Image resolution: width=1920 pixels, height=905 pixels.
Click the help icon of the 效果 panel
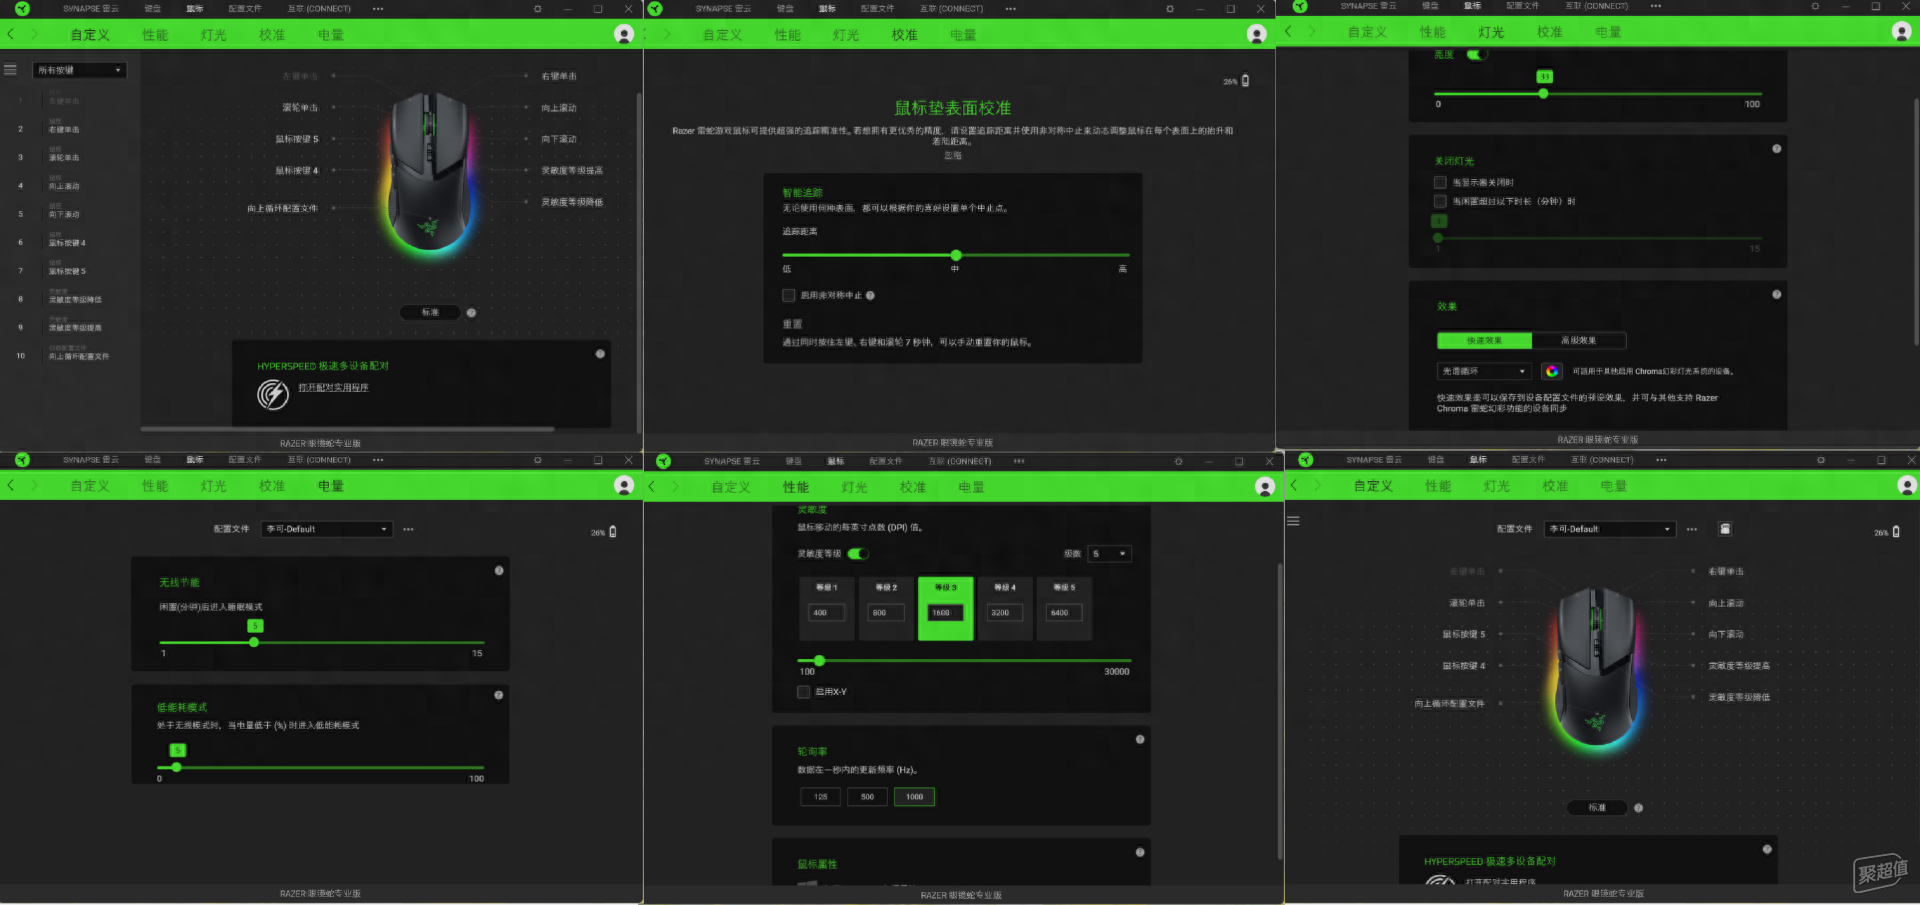click(x=1776, y=295)
